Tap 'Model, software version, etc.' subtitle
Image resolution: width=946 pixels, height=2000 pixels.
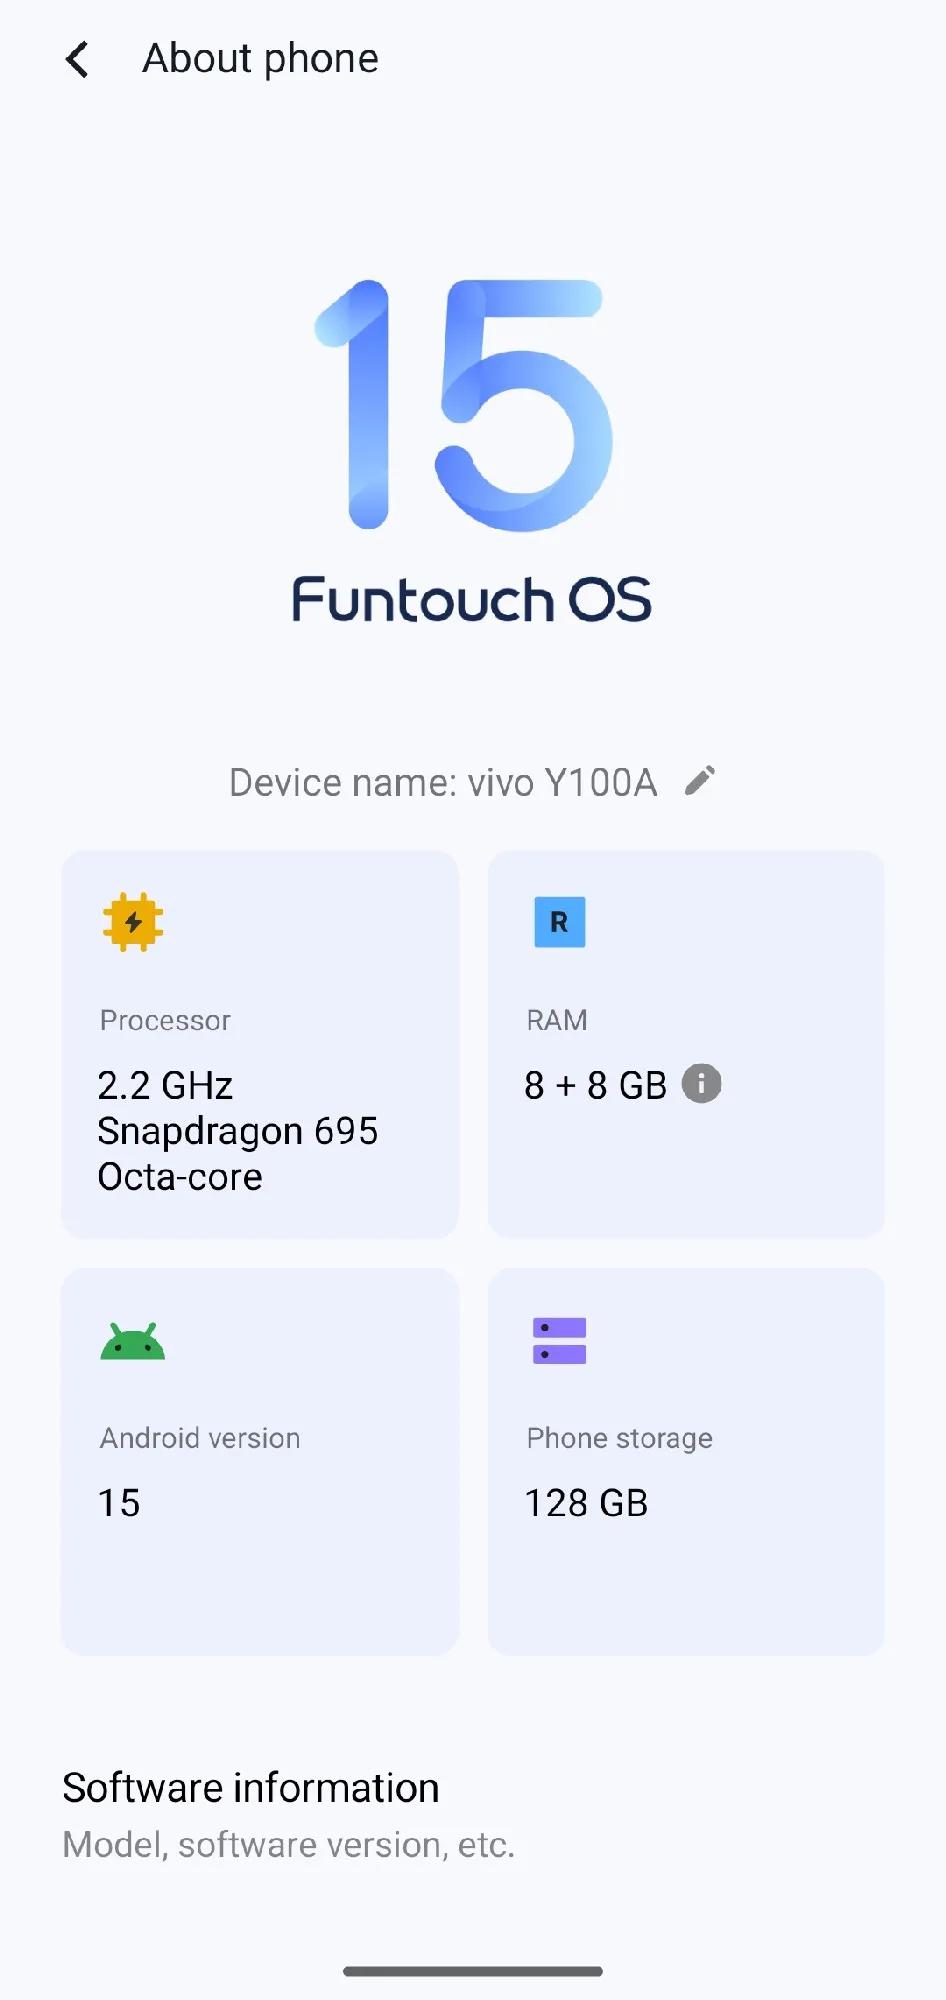(x=288, y=1845)
